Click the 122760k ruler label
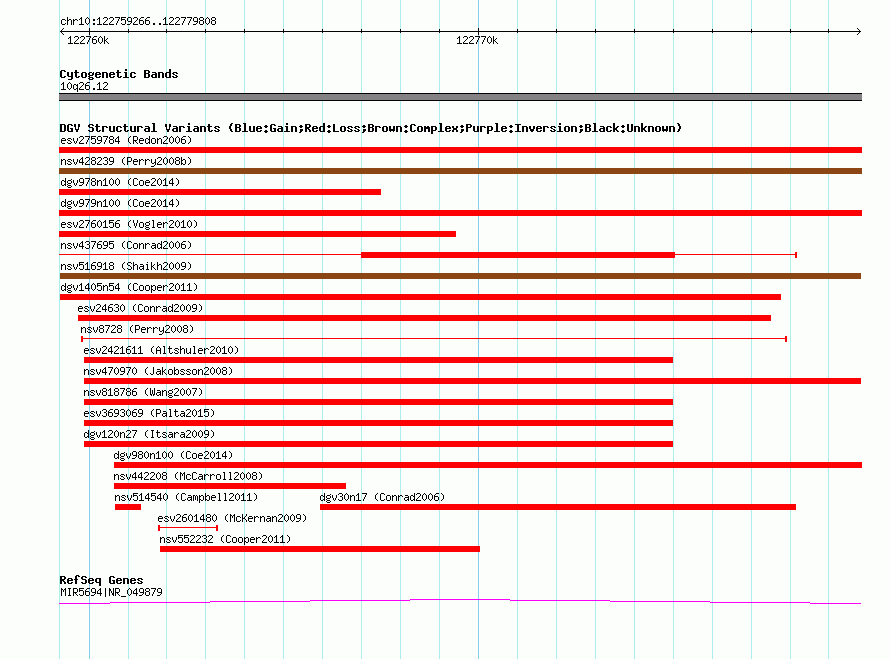The image size is (890, 659). 88,40
